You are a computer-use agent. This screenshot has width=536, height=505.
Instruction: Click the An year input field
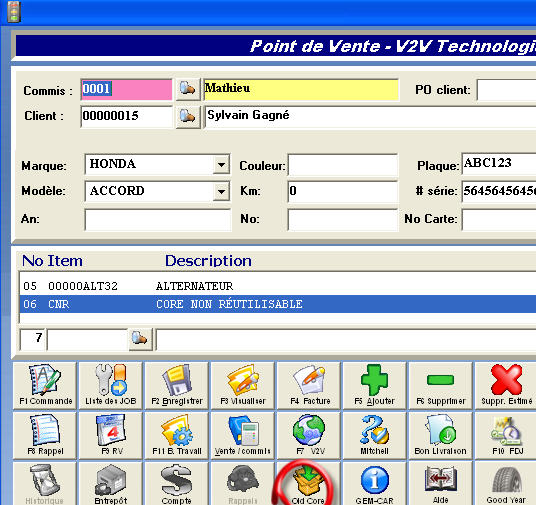click(158, 220)
